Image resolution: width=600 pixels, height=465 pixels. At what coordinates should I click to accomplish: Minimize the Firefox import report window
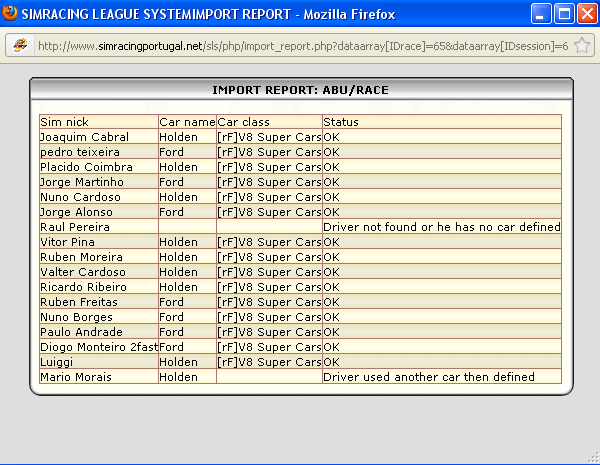[x=541, y=14]
